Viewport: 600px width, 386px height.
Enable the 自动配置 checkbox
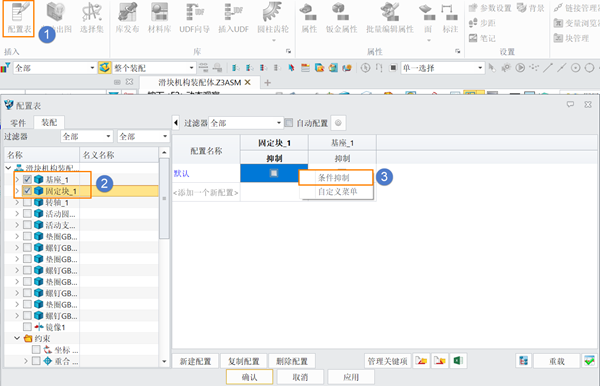point(289,123)
